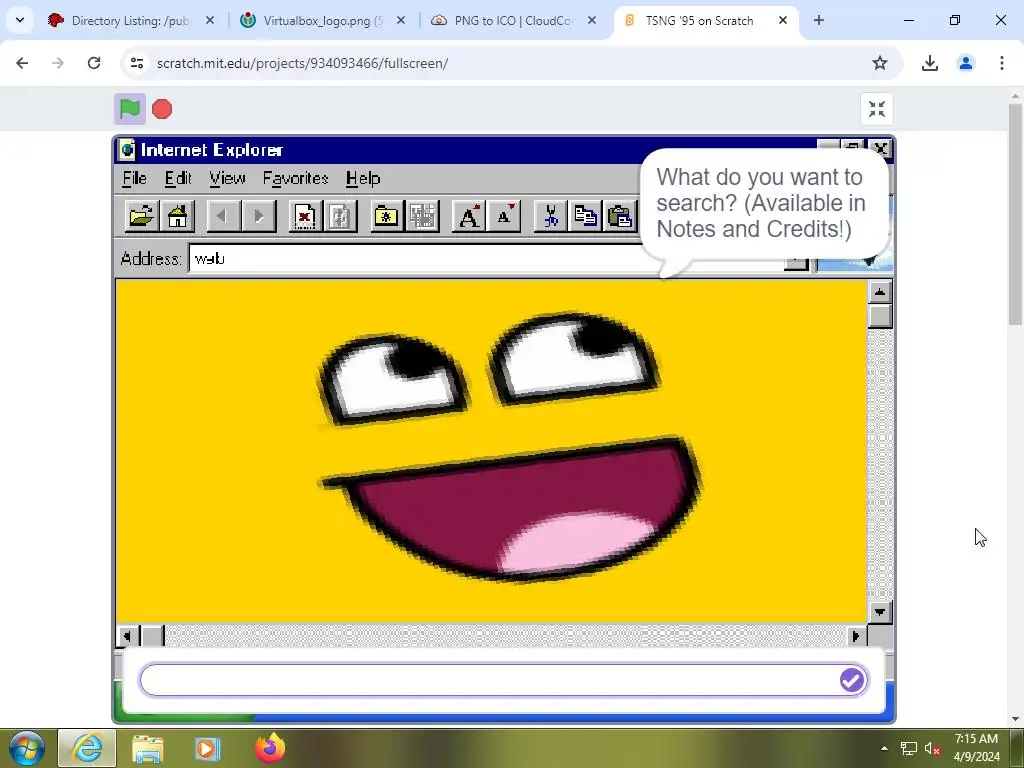Click the green flag to start project
1024x768 pixels.
point(130,109)
